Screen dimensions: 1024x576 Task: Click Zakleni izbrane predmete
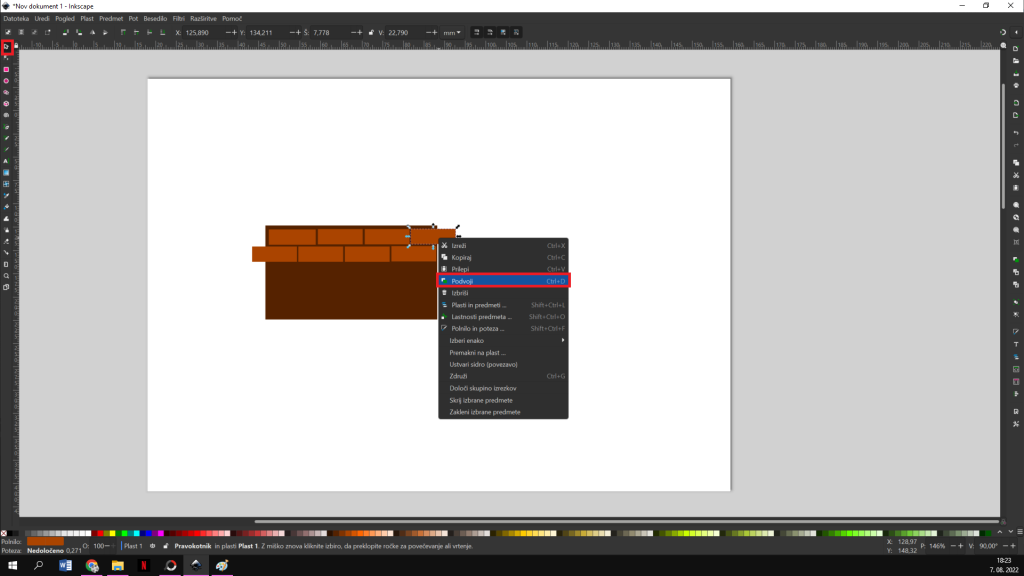[503, 412]
